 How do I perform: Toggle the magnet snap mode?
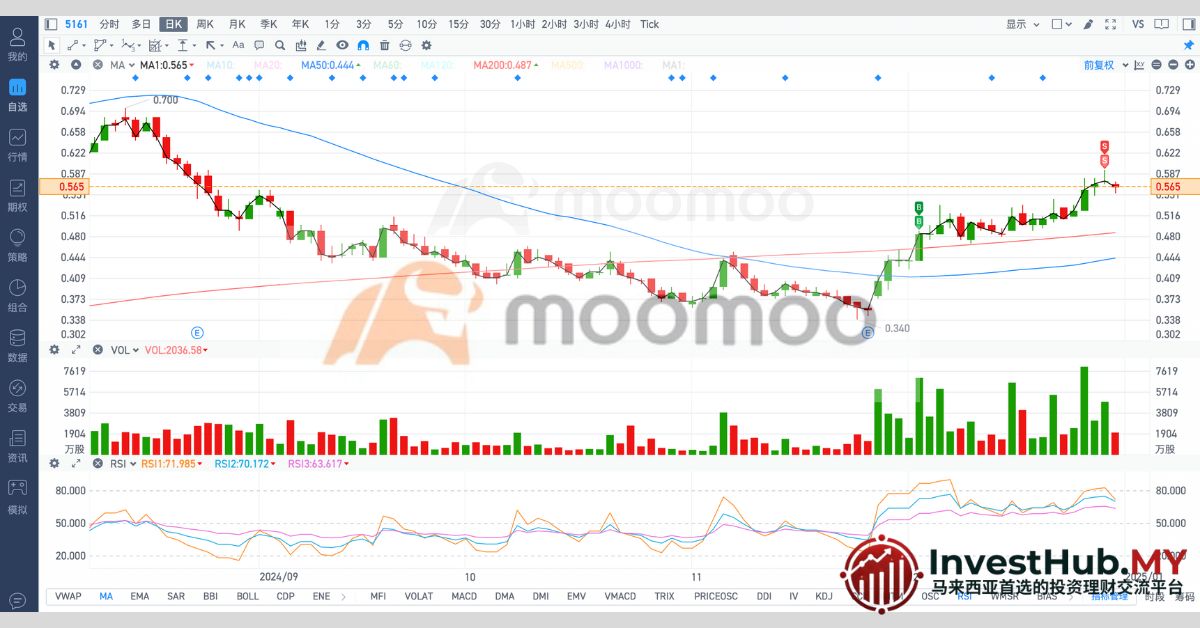tap(363, 44)
